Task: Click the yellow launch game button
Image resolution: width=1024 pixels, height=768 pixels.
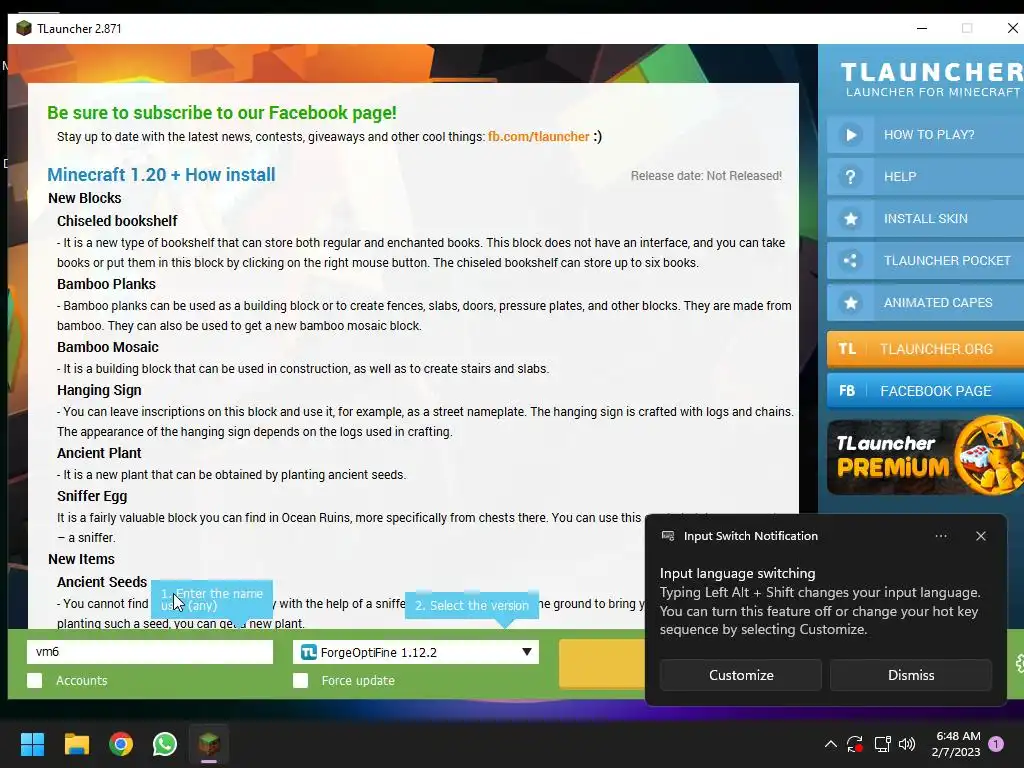Action: tap(601, 664)
